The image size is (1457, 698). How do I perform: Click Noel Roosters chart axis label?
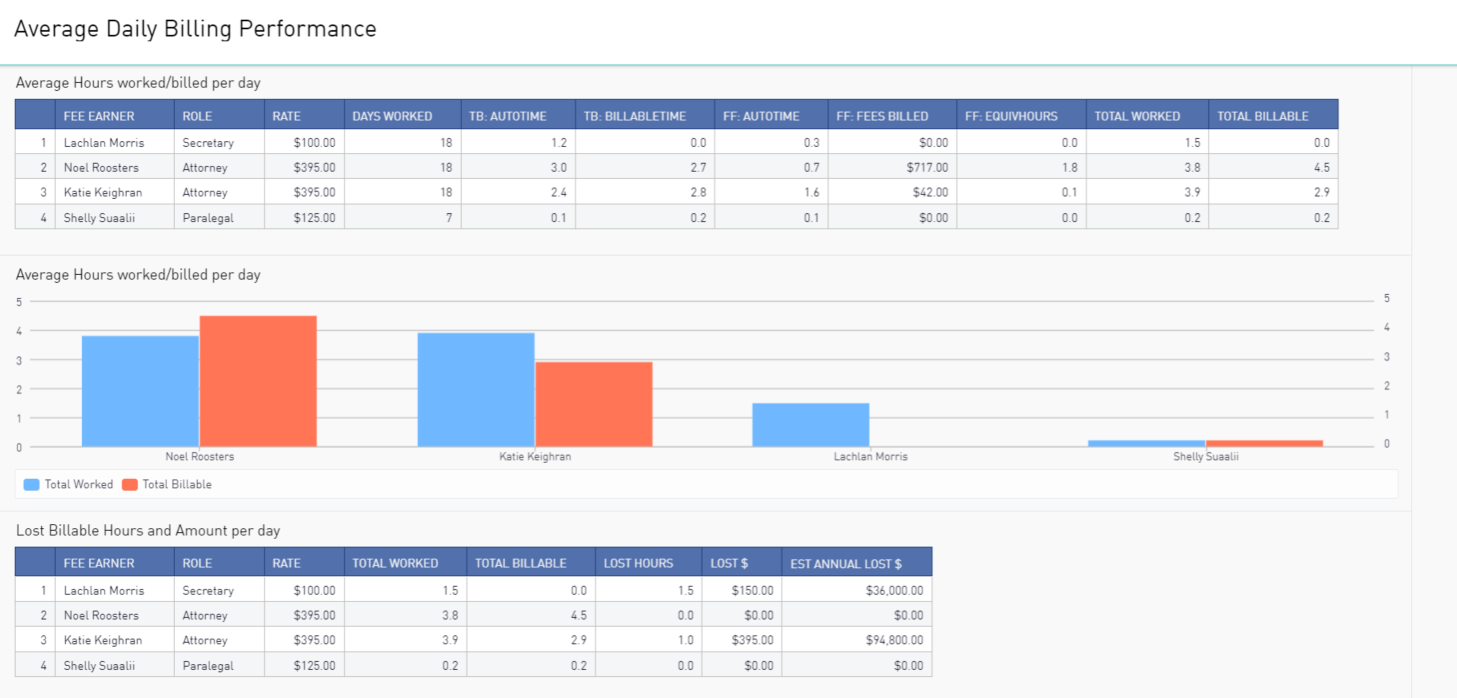tap(200, 456)
